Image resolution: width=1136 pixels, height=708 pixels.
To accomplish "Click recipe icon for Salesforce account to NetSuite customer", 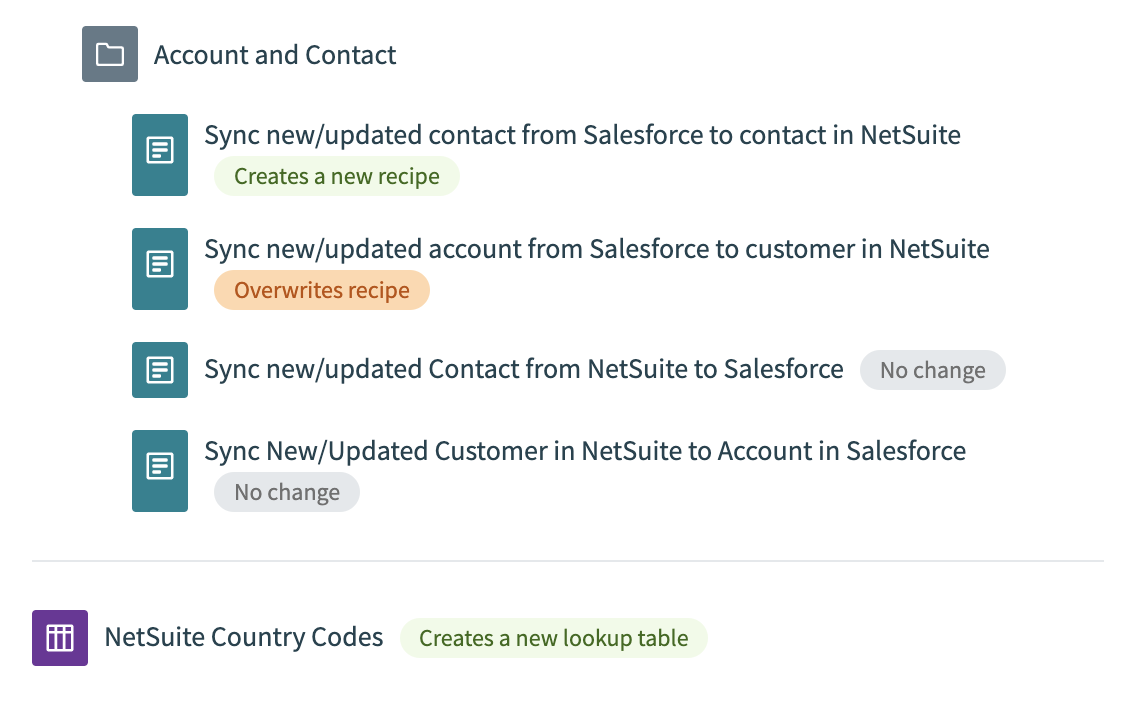I will [160, 269].
